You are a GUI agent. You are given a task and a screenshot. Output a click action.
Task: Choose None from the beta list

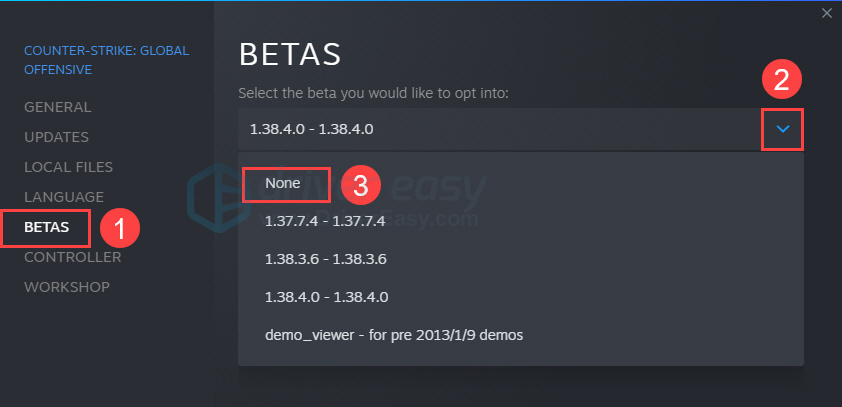pyautogui.click(x=283, y=184)
